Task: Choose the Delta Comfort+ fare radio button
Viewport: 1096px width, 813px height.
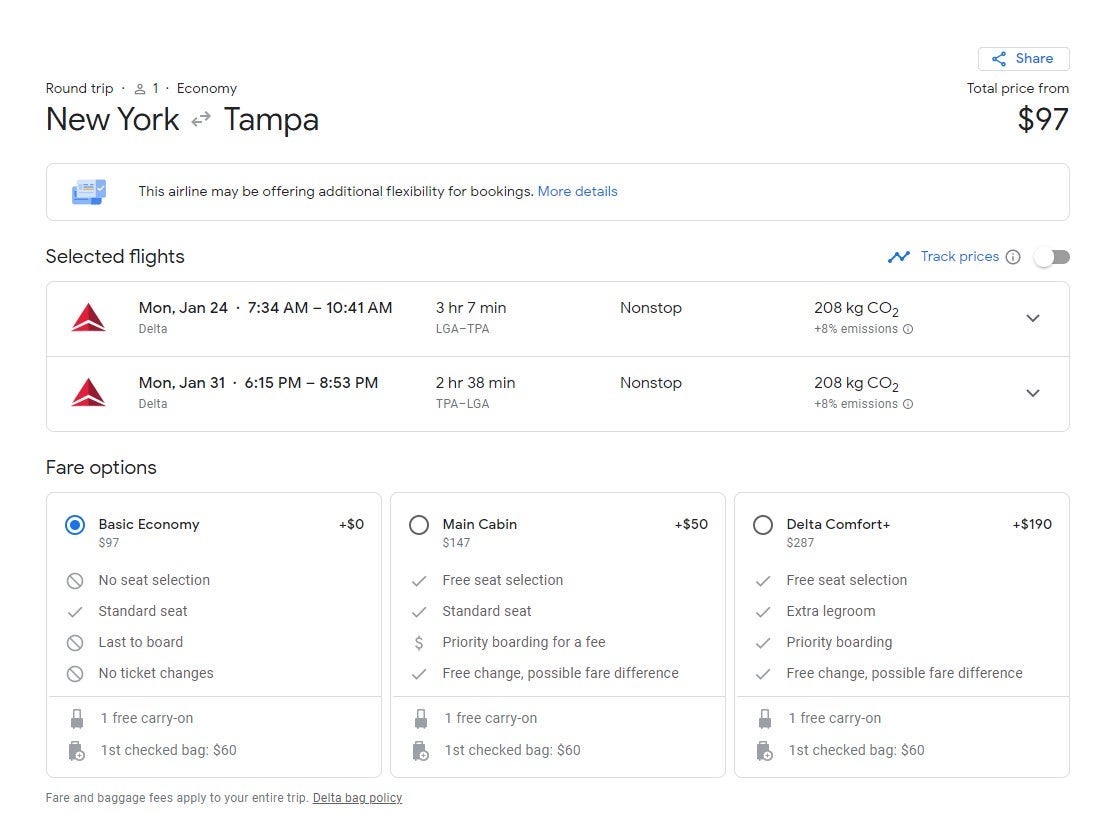Action: tap(763, 525)
